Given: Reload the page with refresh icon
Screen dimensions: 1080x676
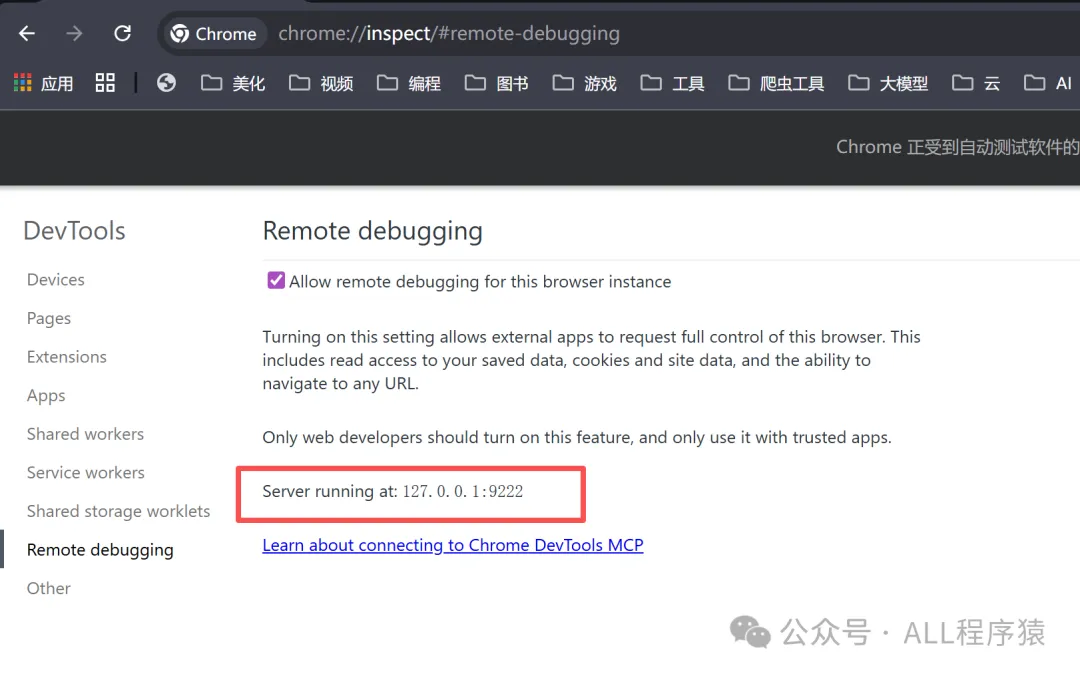Looking at the screenshot, I should (123, 33).
